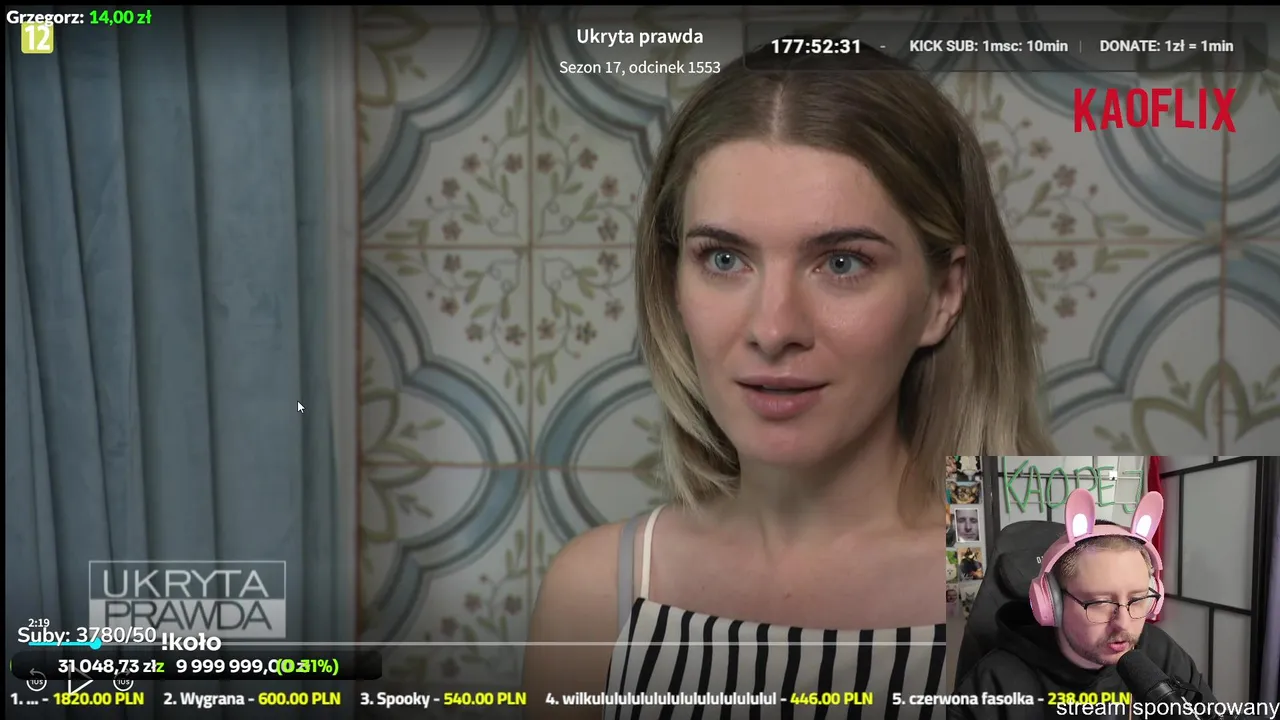Click 'Sezon 17, odcinek 1553' episode text
This screenshot has height=720, width=1280.
[640, 67]
